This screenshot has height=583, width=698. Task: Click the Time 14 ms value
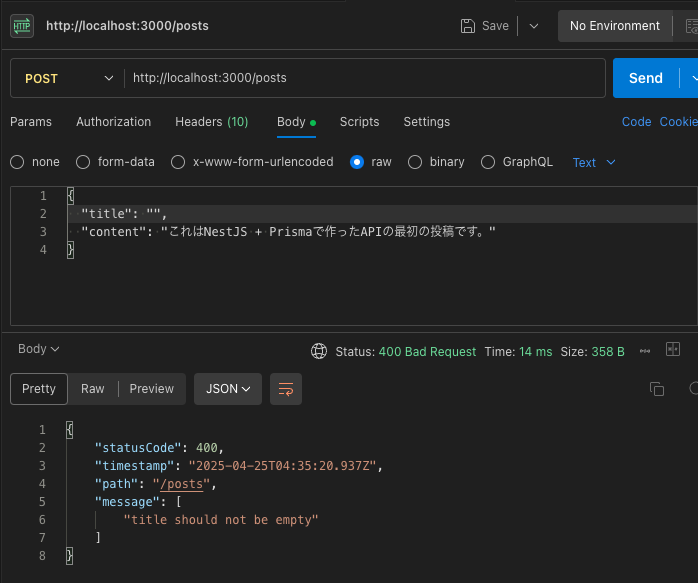(536, 352)
